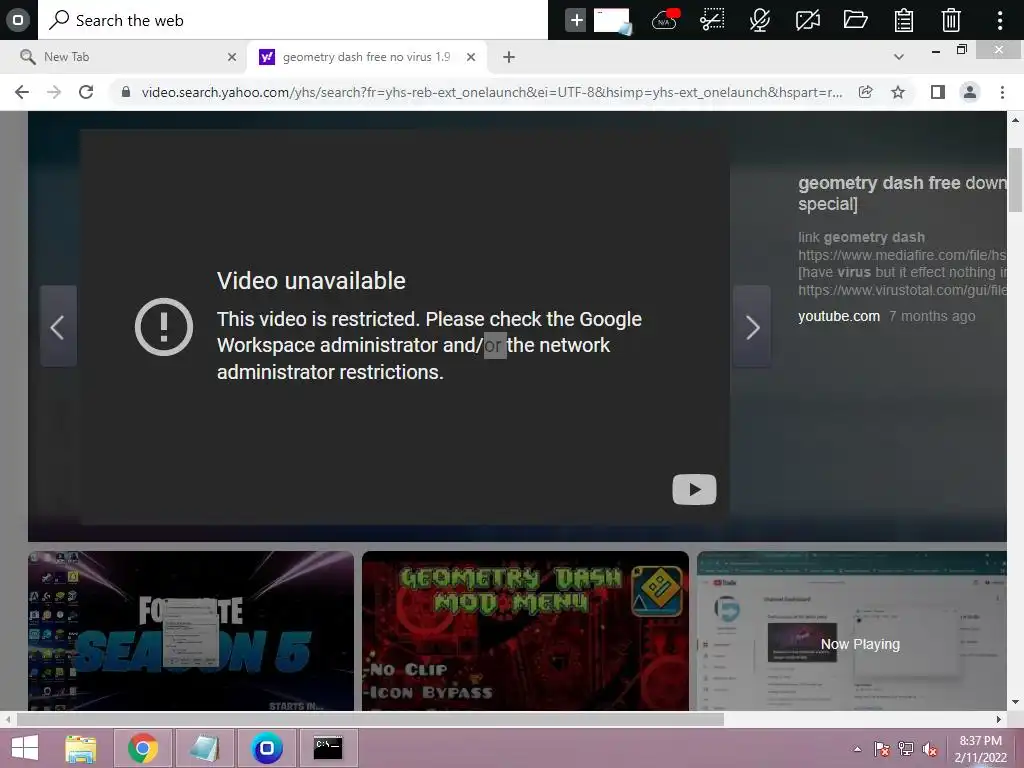
Task: Click the scroll down arrow
Action: 1015,702
